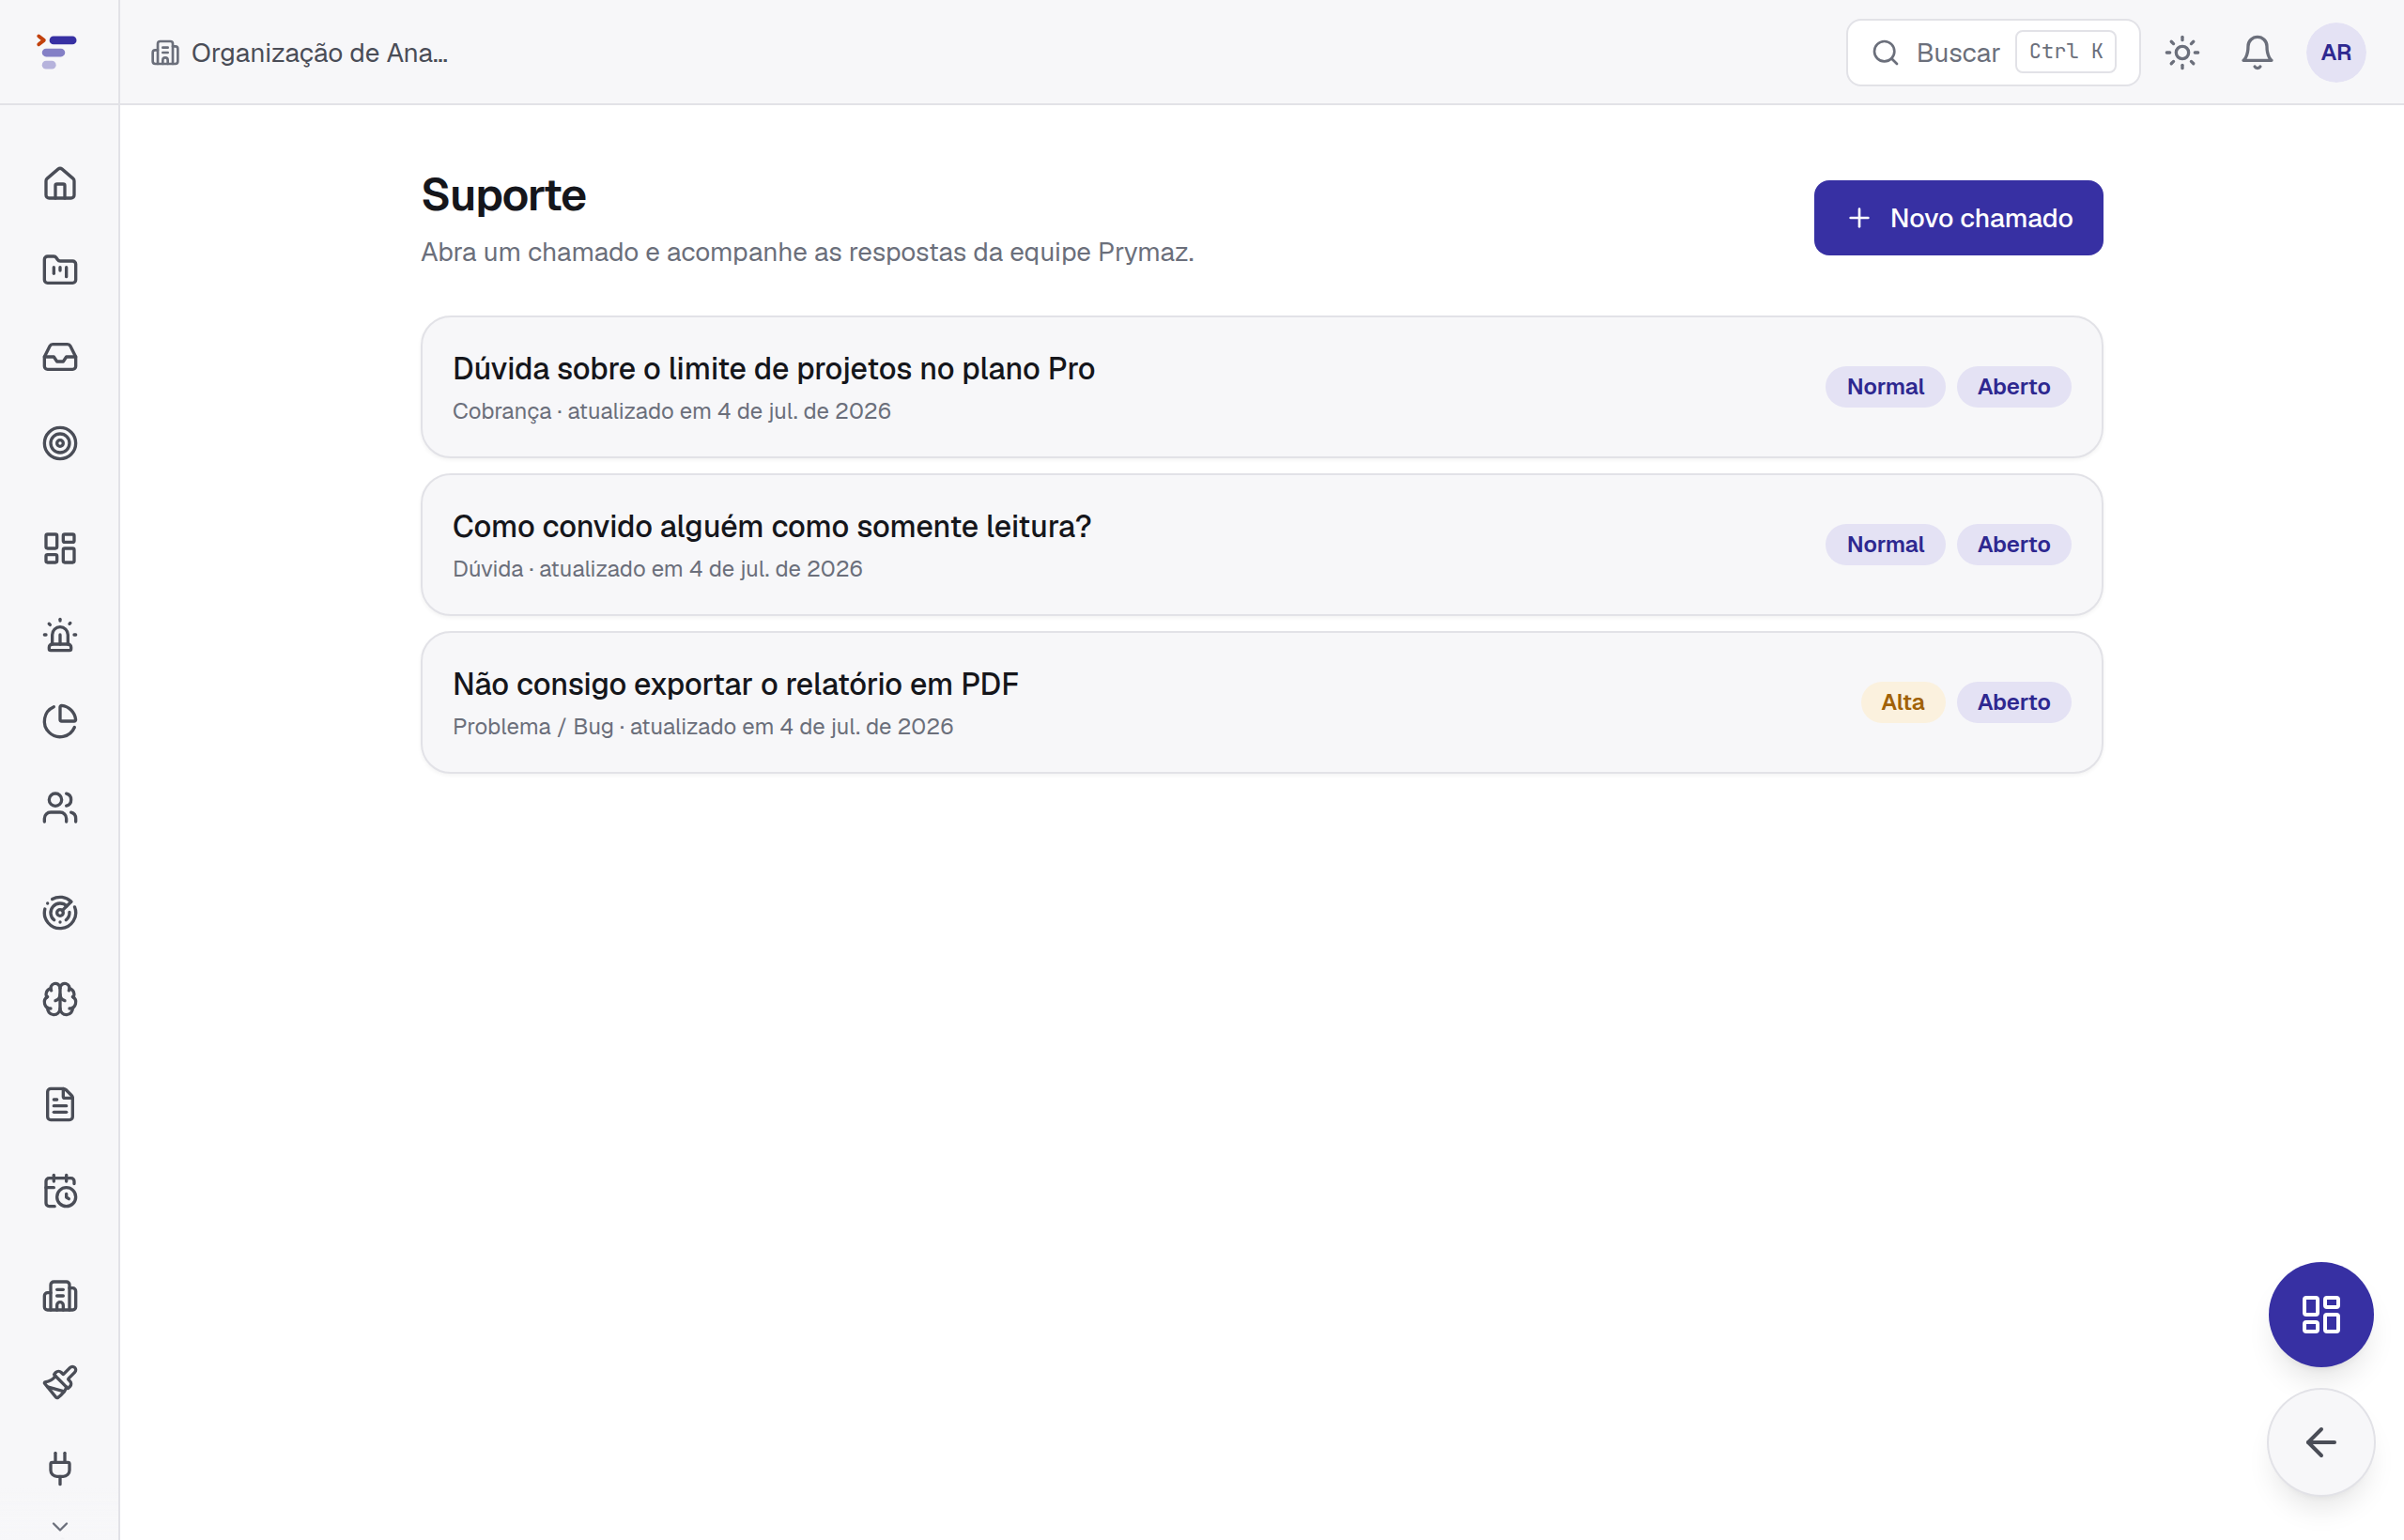The height and width of the screenshot is (1540, 2404).
Task: Click the Alta priority badge
Action: (x=1902, y=702)
